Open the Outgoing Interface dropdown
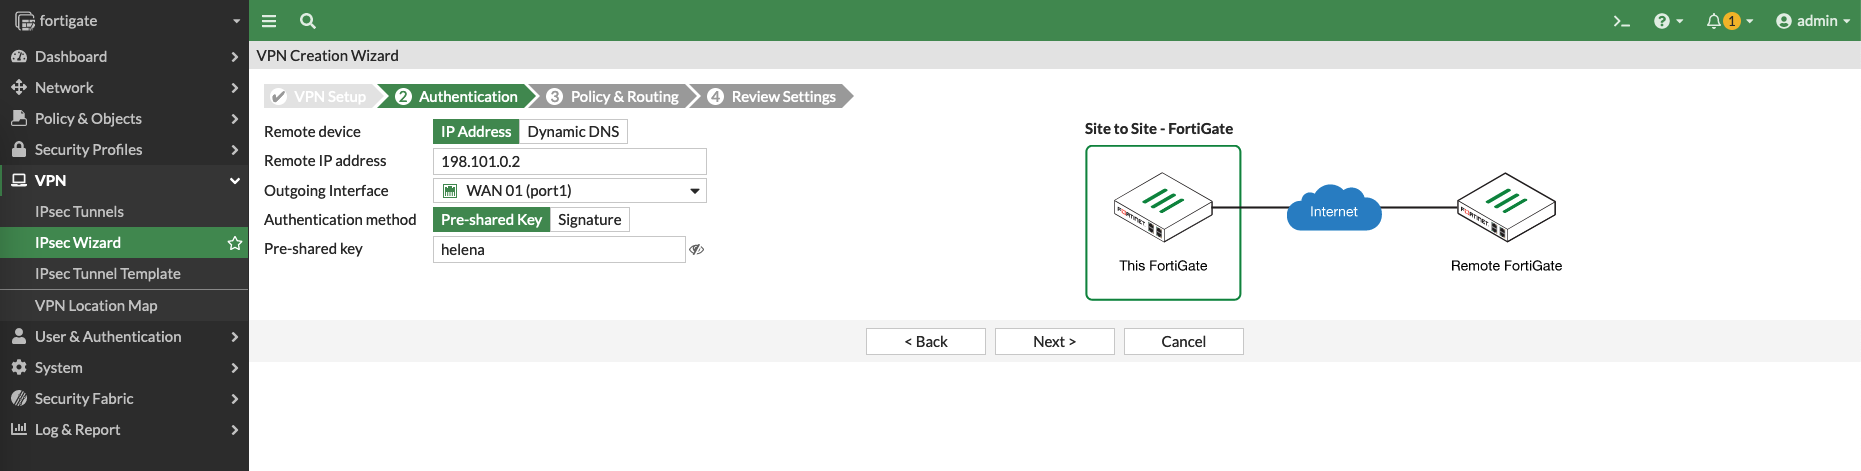The height and width of the screenshot is (471, 1861). point(569,191)
